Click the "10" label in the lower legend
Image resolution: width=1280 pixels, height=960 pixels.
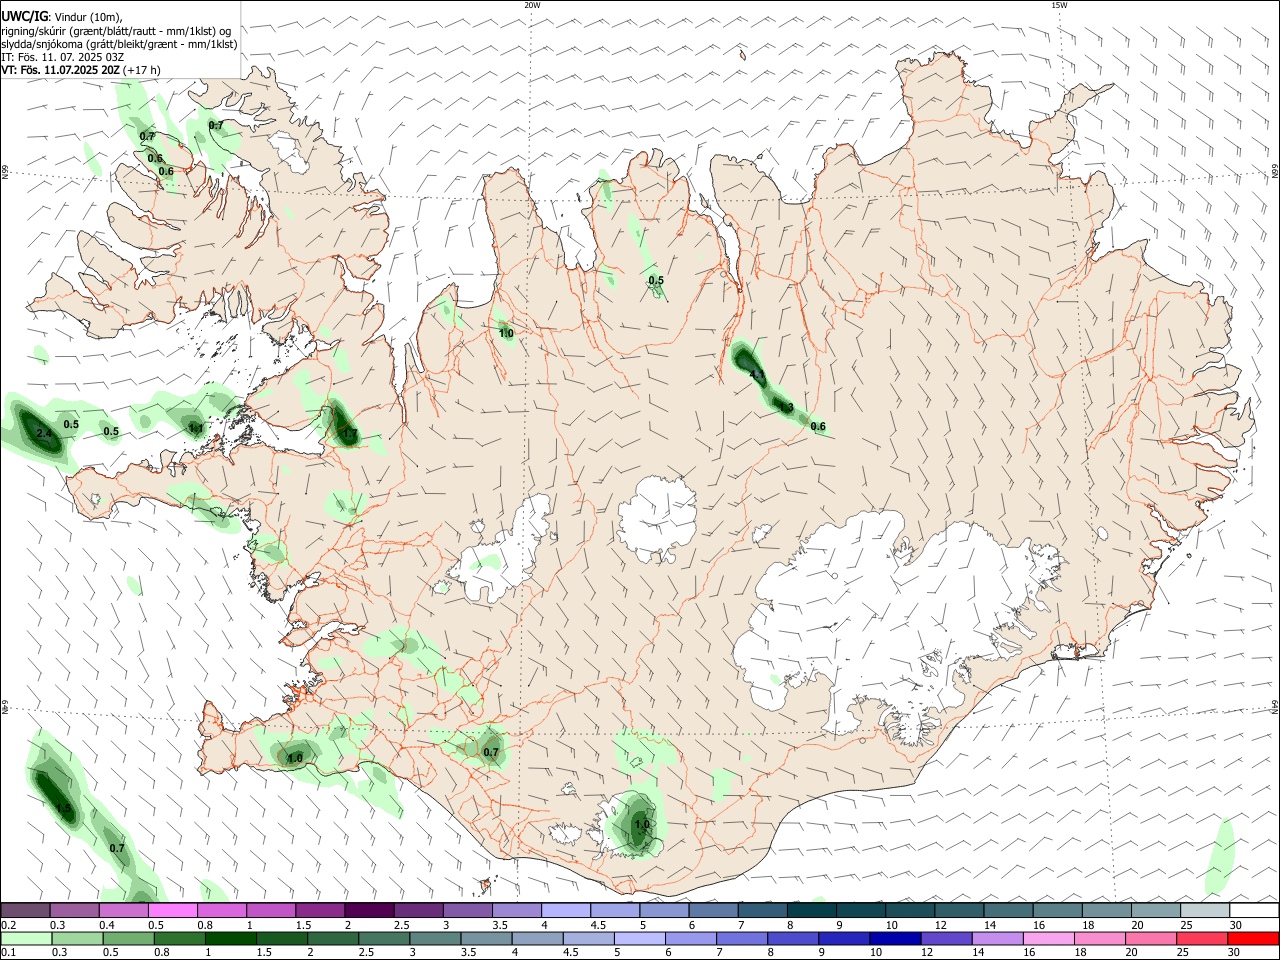875,953
